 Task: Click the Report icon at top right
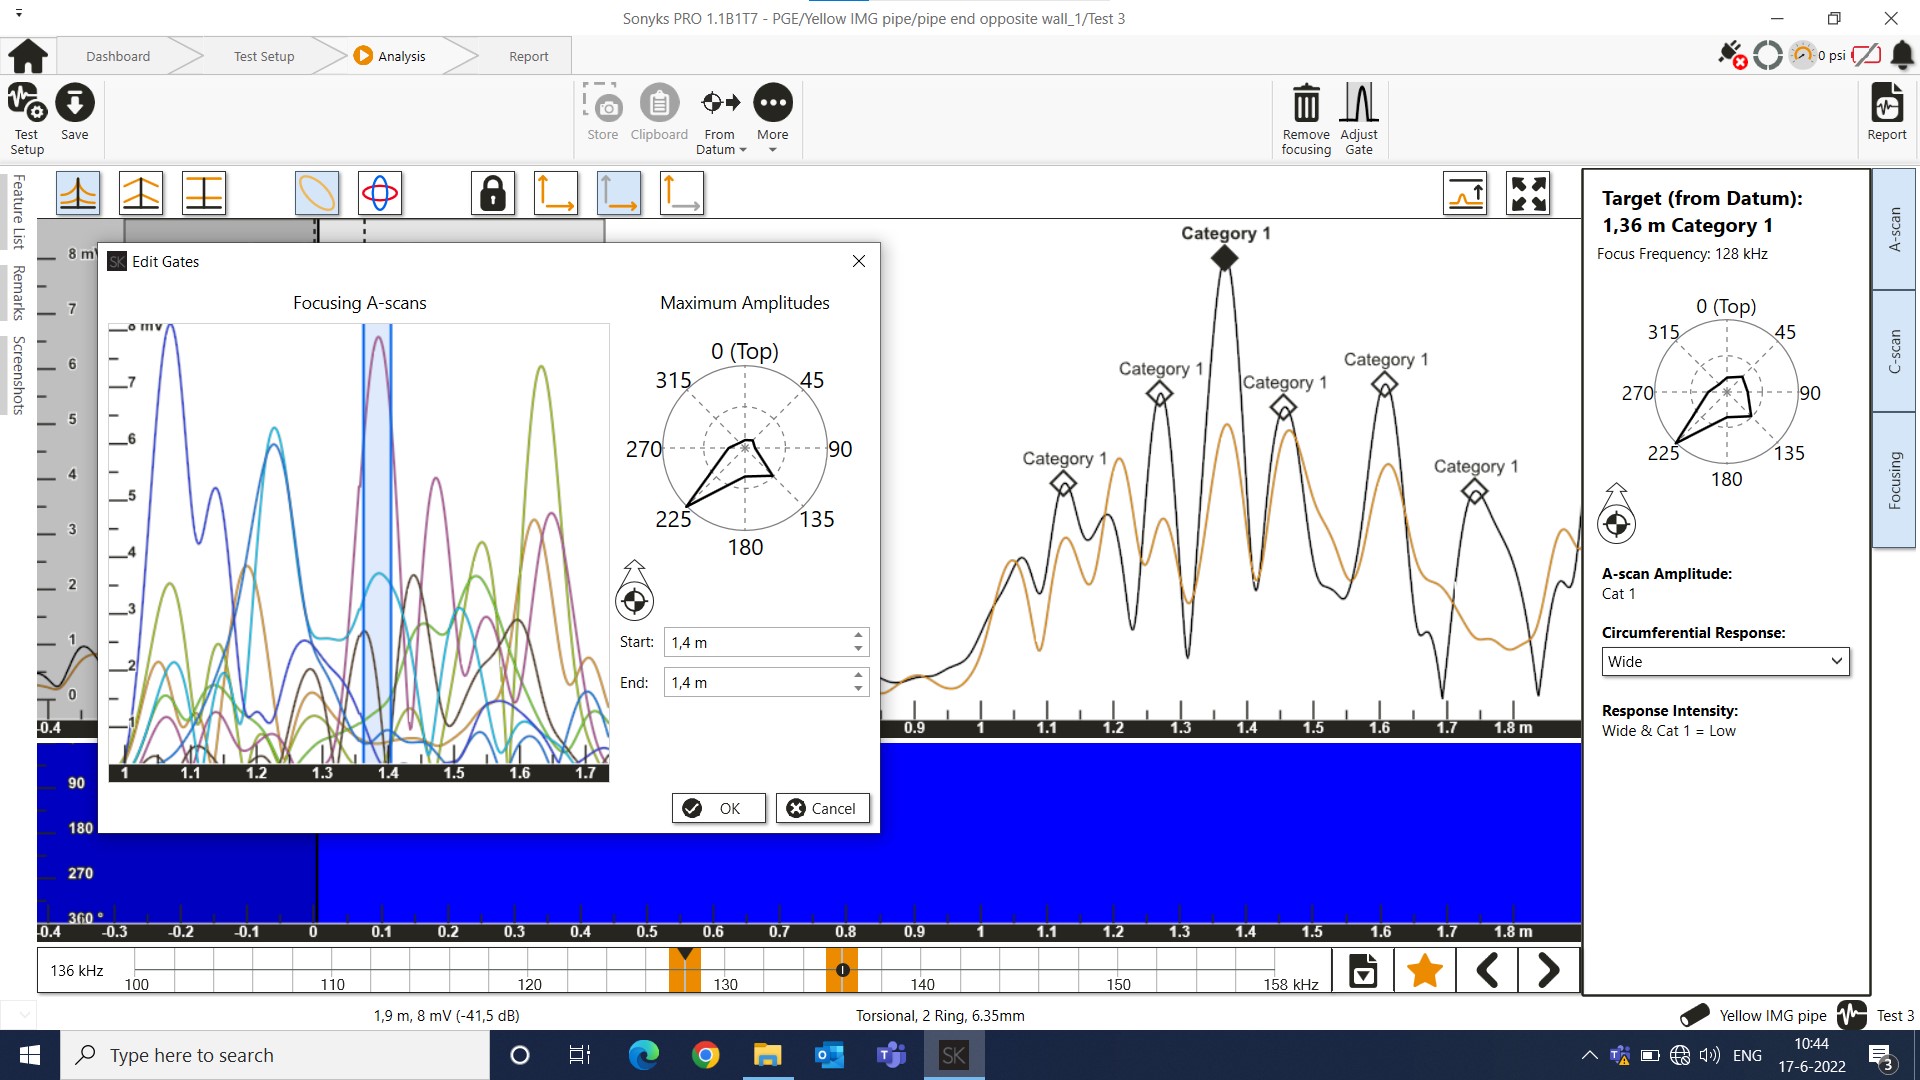(x=1886, y=104)
